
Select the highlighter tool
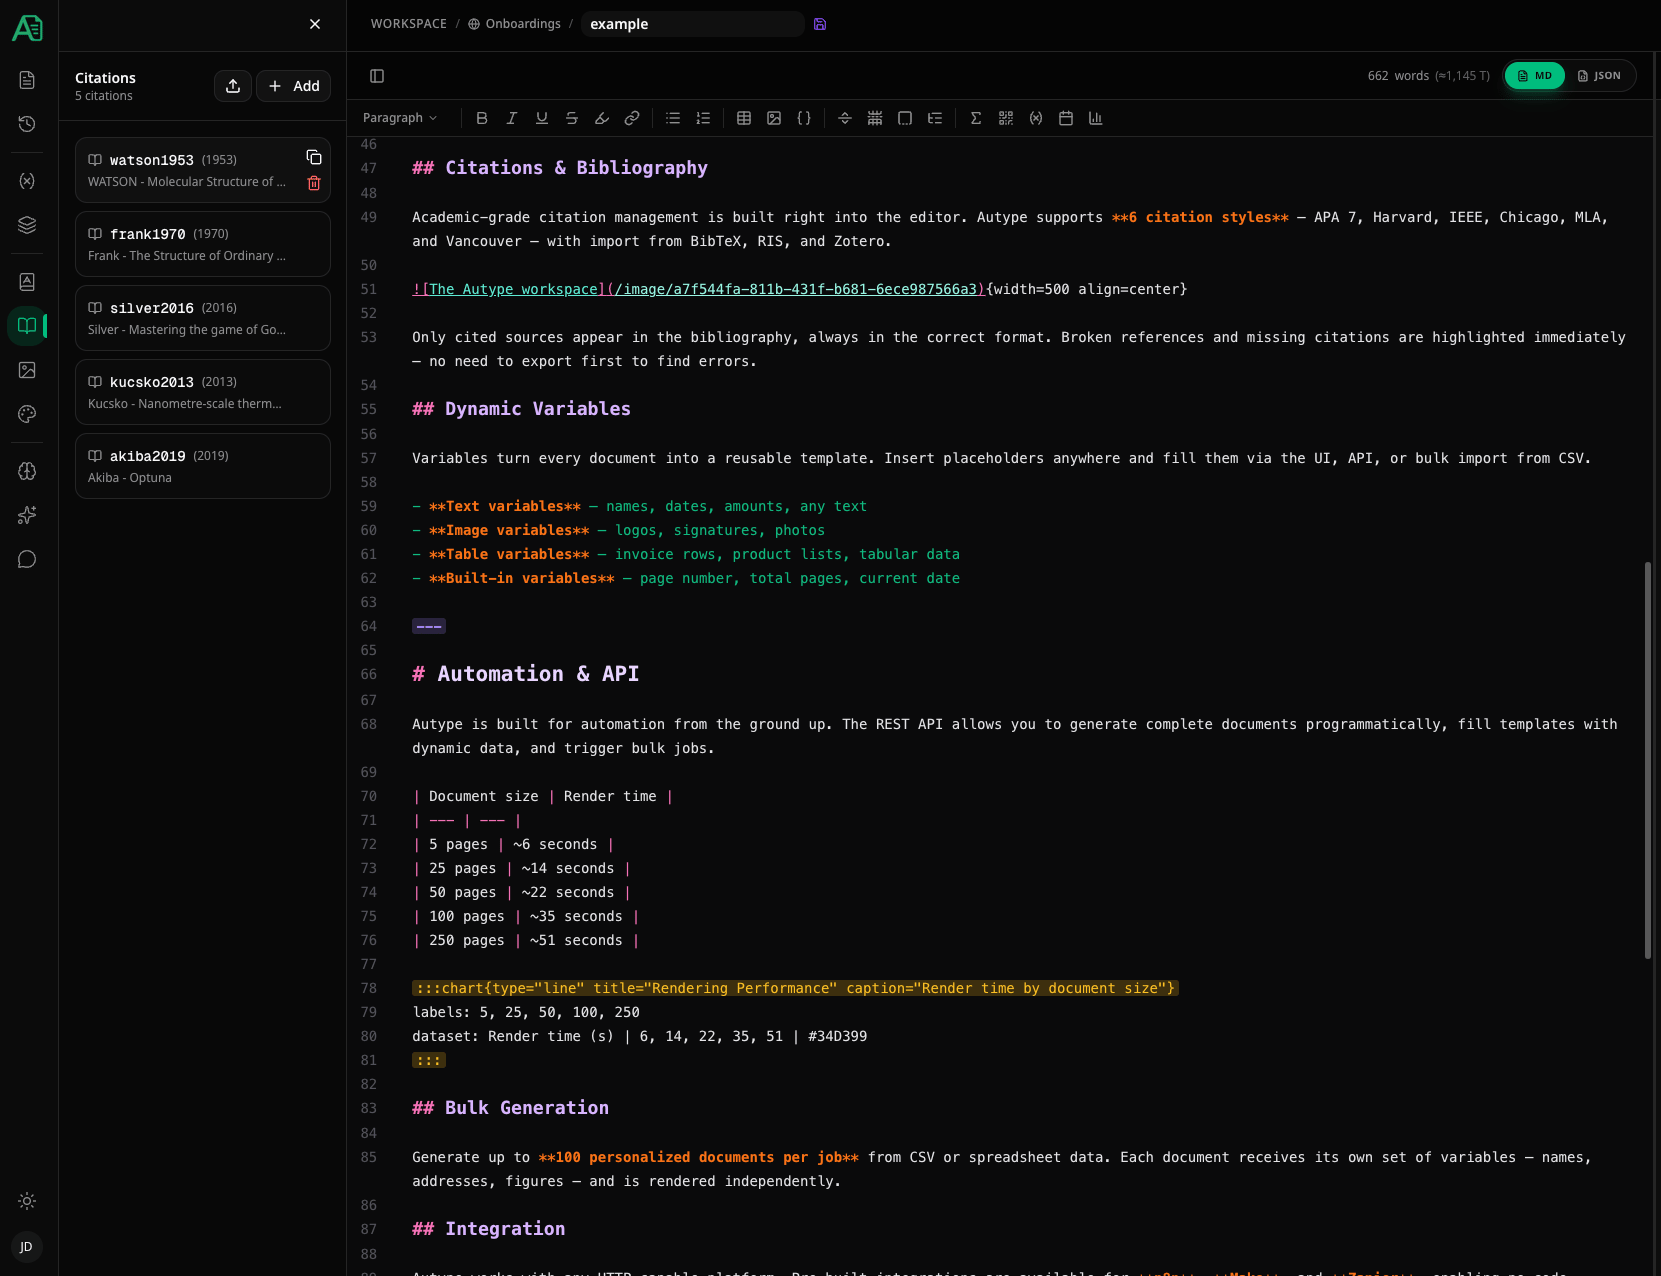(602, 118)
